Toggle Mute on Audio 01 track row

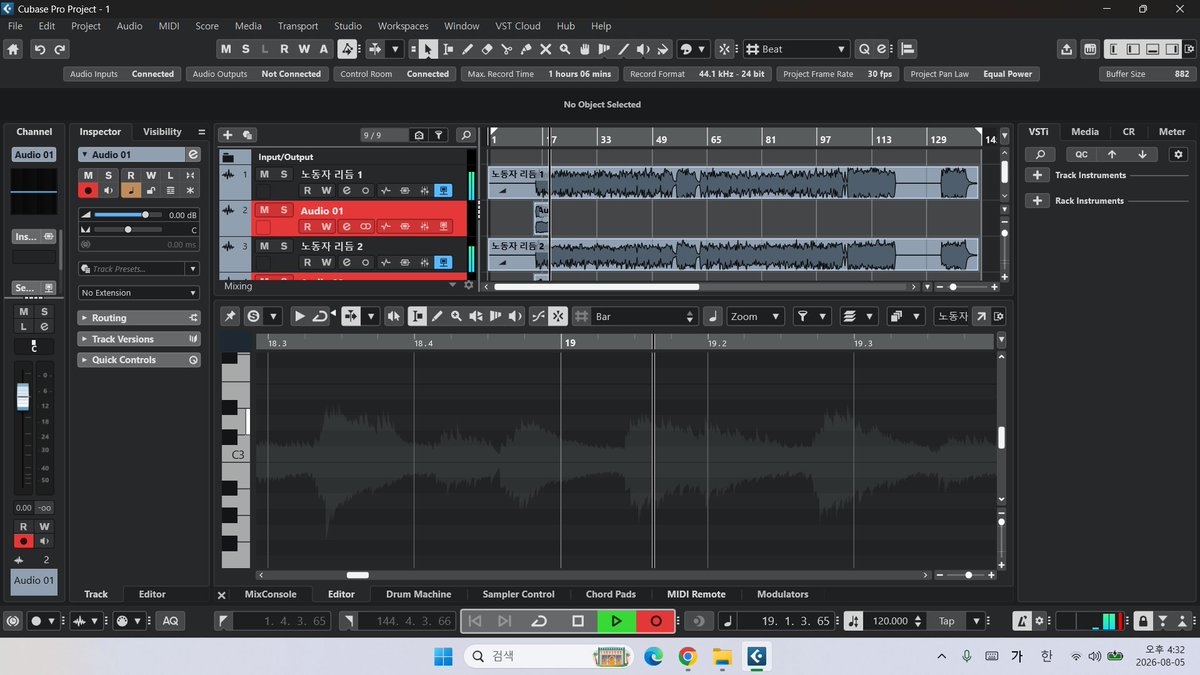click(x=264, y=210)
